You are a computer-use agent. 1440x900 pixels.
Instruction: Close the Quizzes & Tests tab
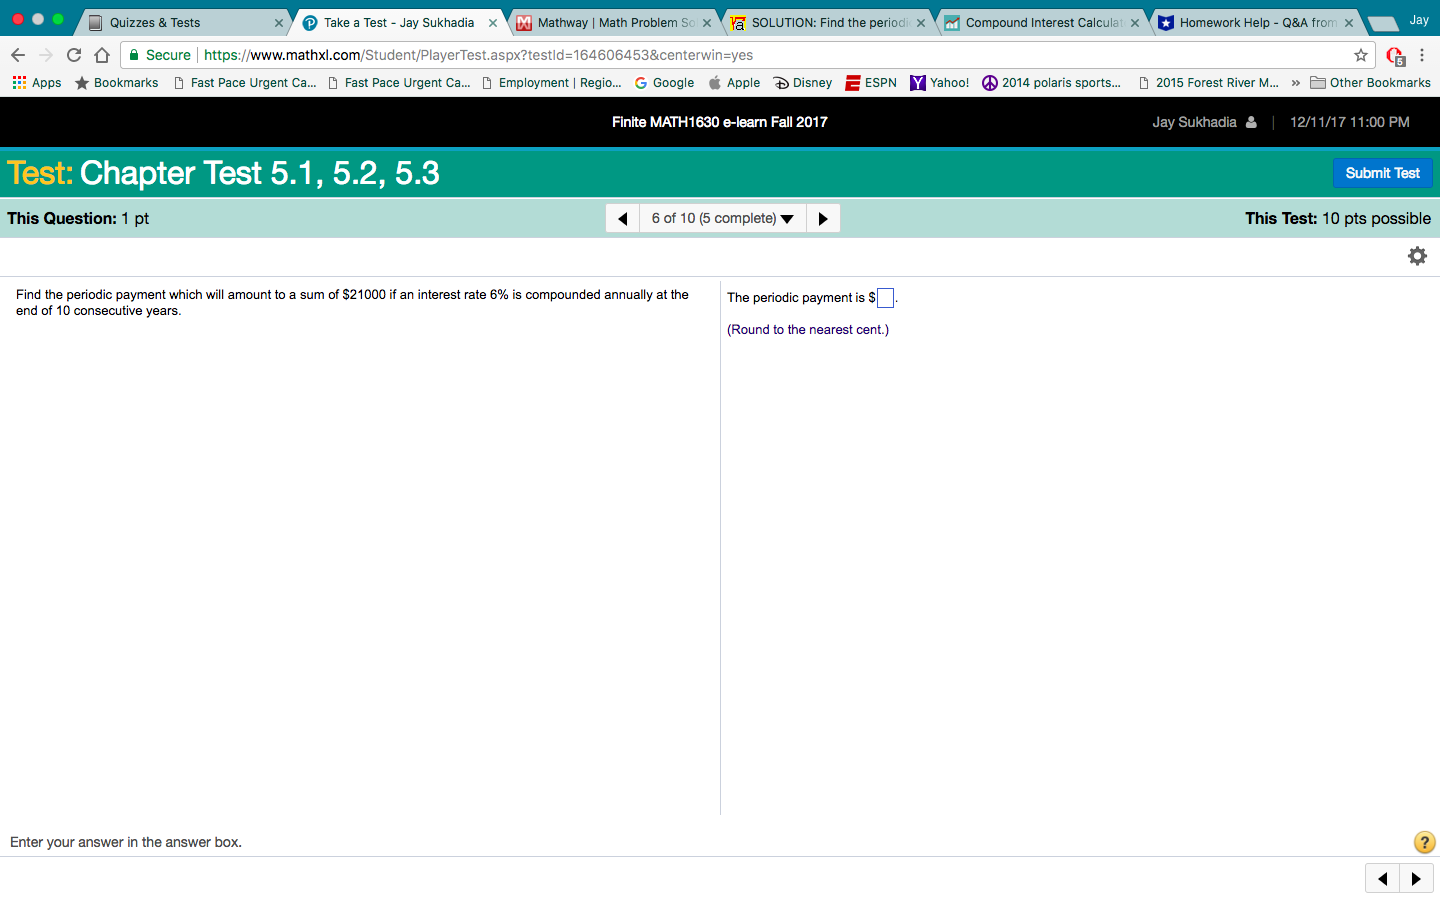pos(279,23)
